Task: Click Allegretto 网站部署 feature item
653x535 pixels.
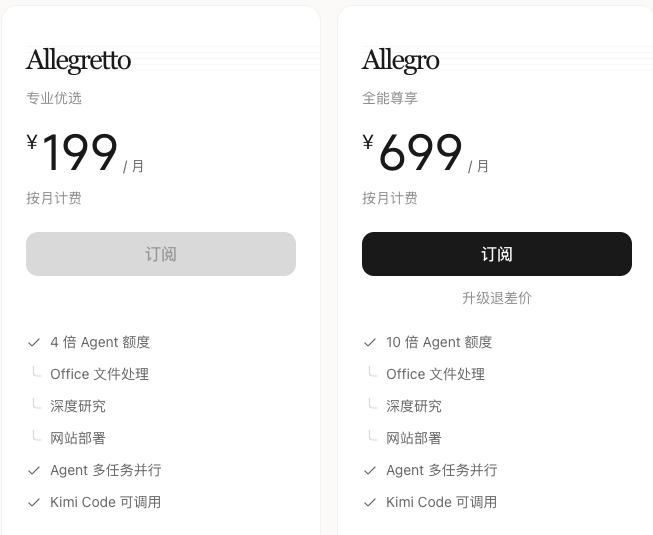Action: pyautogui.click(x=78, y=438)
